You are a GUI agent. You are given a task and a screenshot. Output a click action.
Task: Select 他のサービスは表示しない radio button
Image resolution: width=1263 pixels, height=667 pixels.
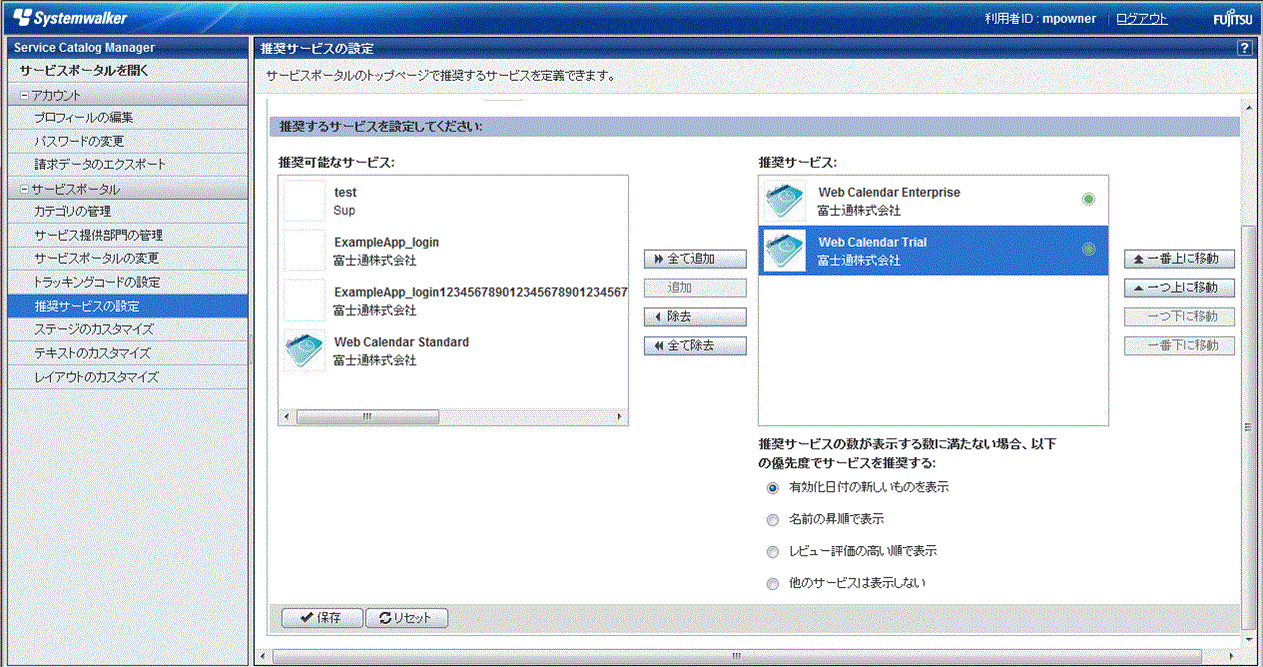(x=772, y=583)
